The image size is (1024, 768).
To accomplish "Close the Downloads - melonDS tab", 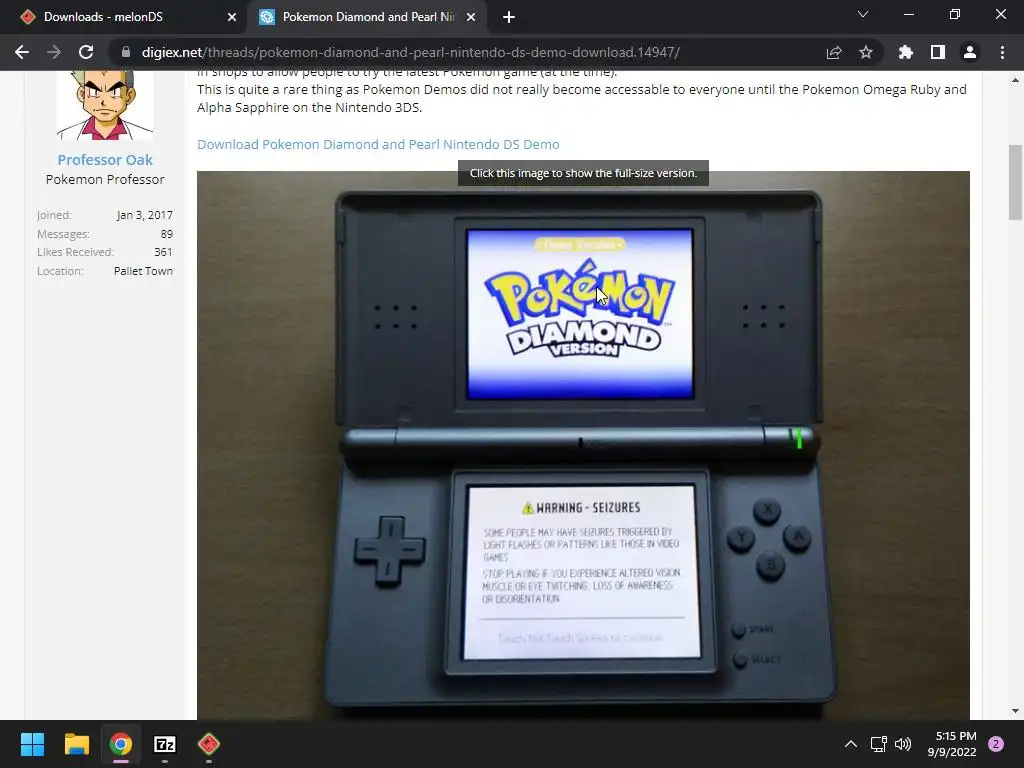I will click(232, 17).
